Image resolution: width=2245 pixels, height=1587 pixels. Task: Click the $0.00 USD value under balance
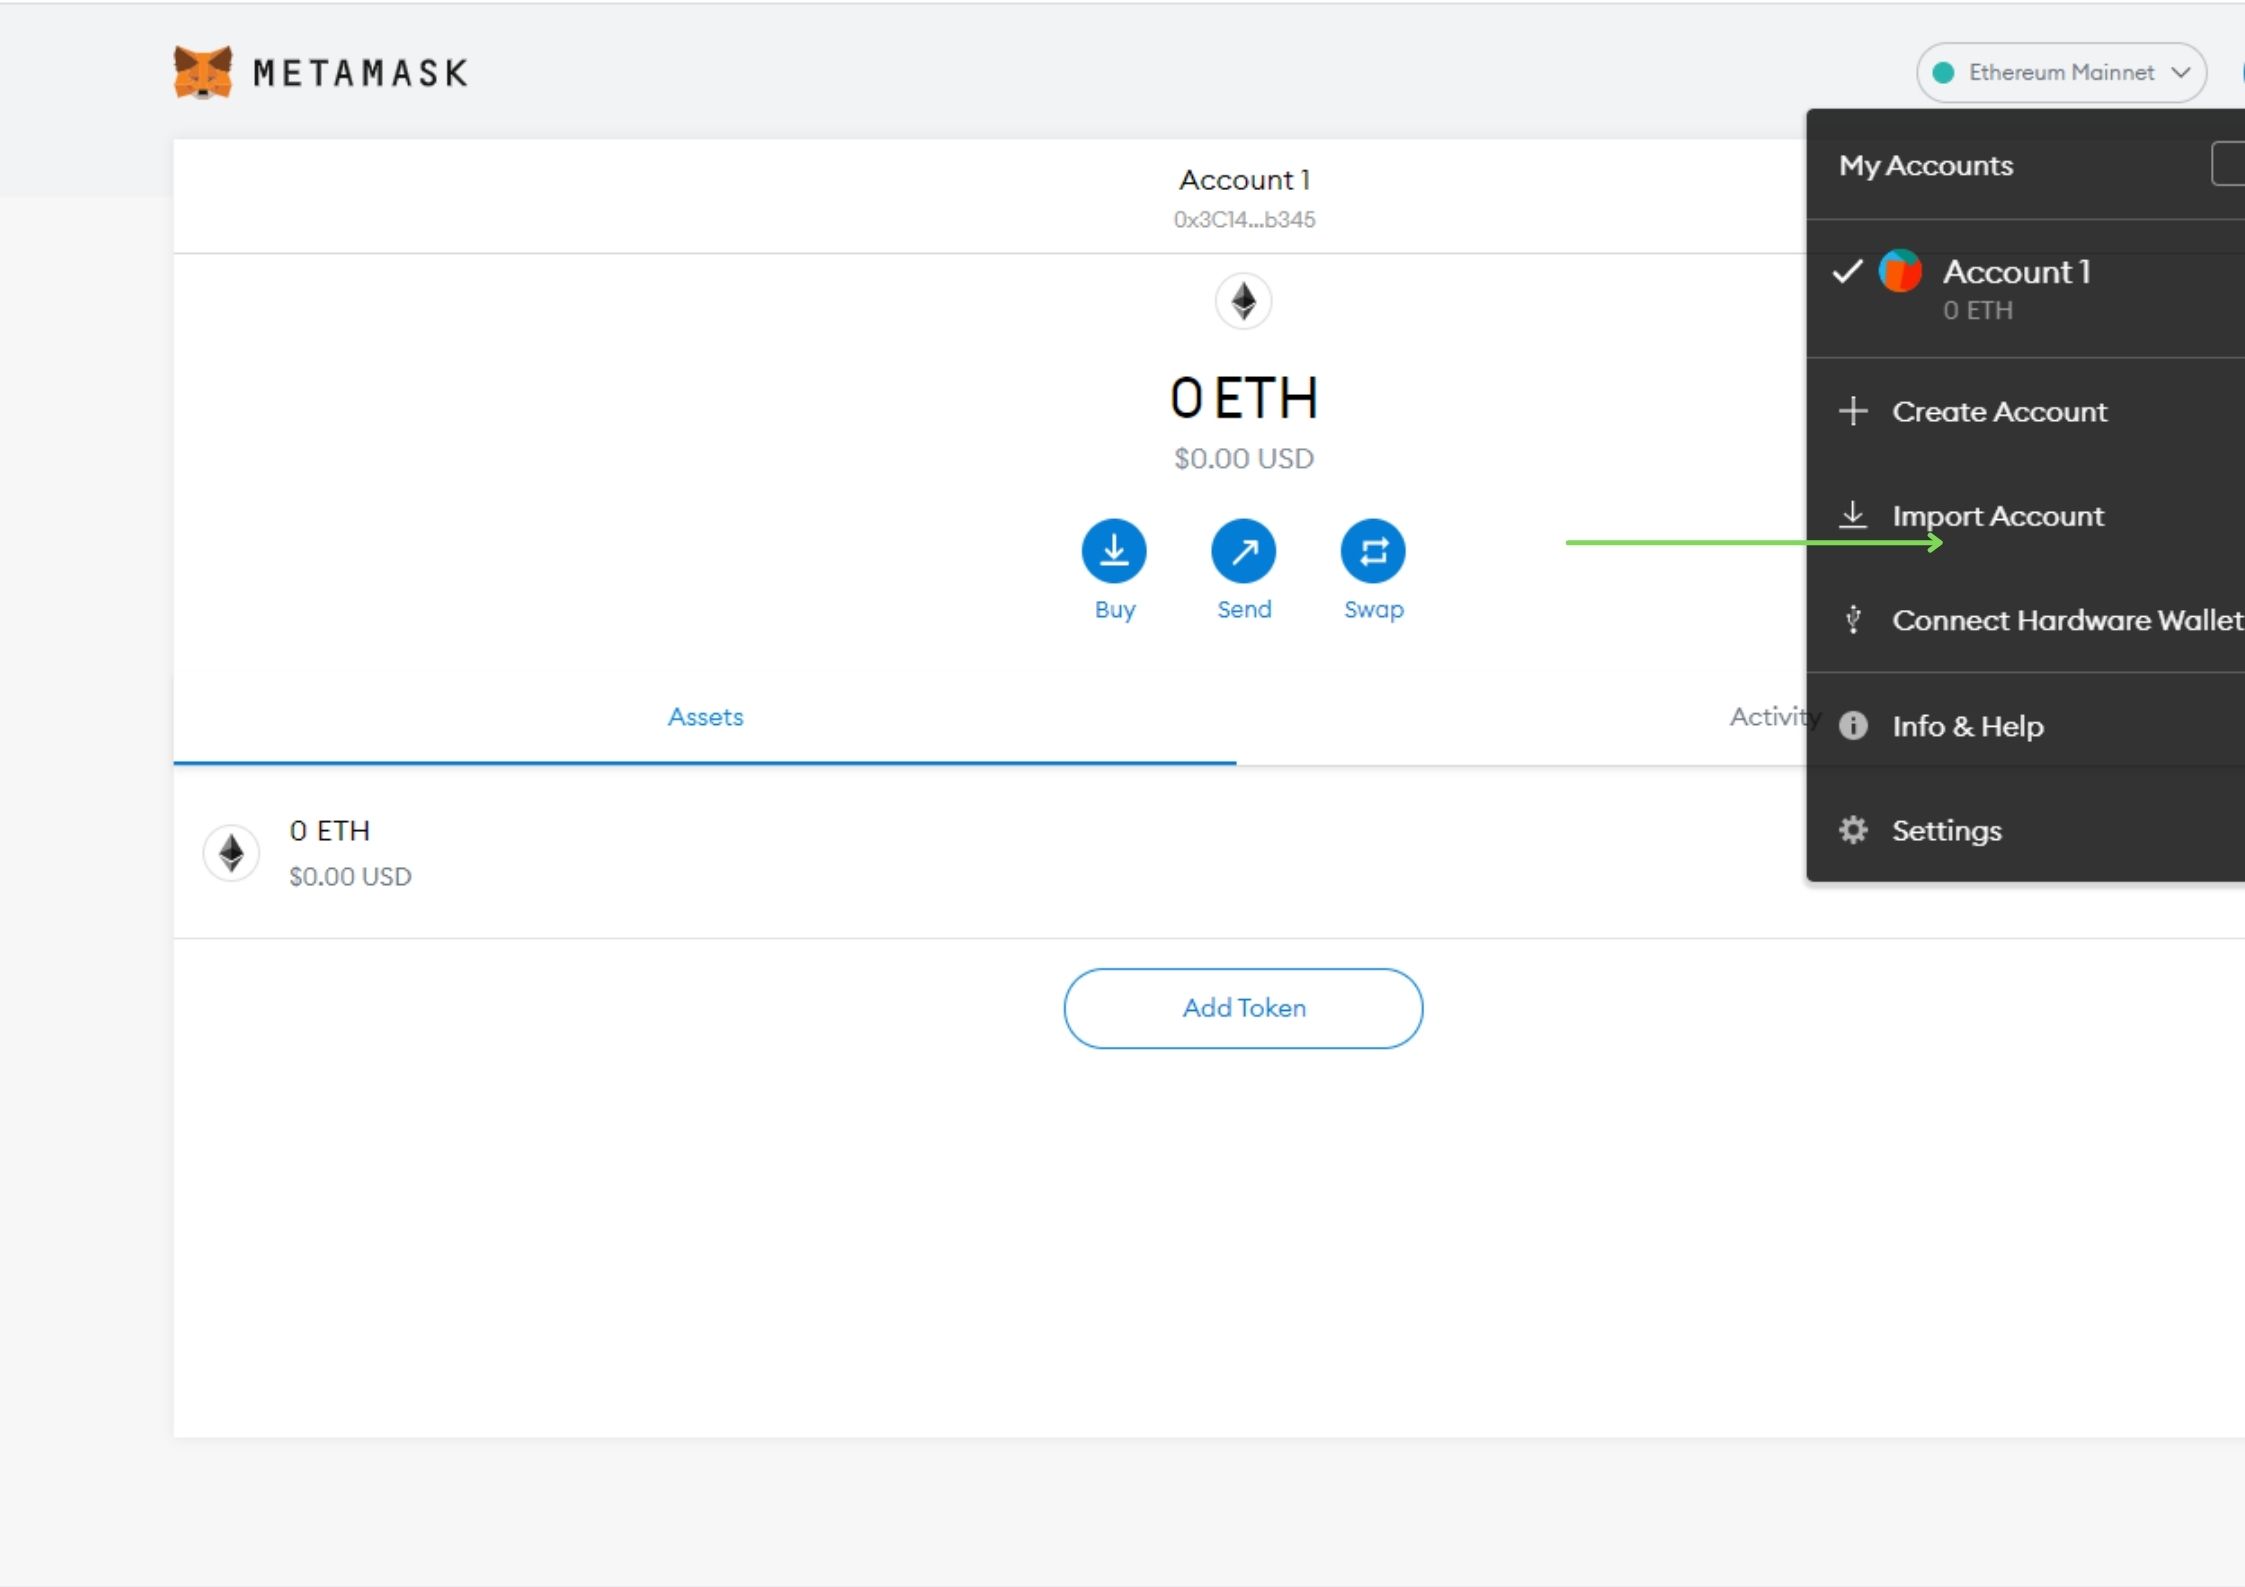[1243, 459]
